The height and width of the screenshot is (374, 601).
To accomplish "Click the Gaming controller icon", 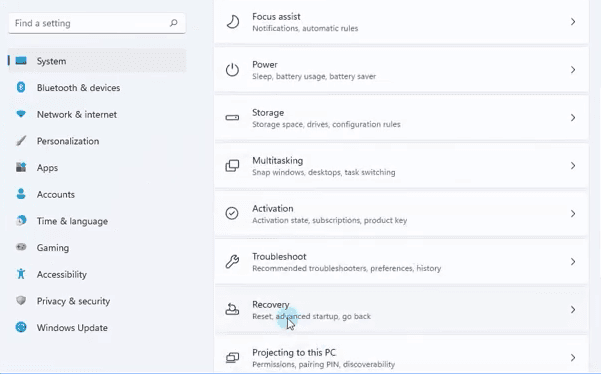I will pyautogui.click(x=21, y=247).
